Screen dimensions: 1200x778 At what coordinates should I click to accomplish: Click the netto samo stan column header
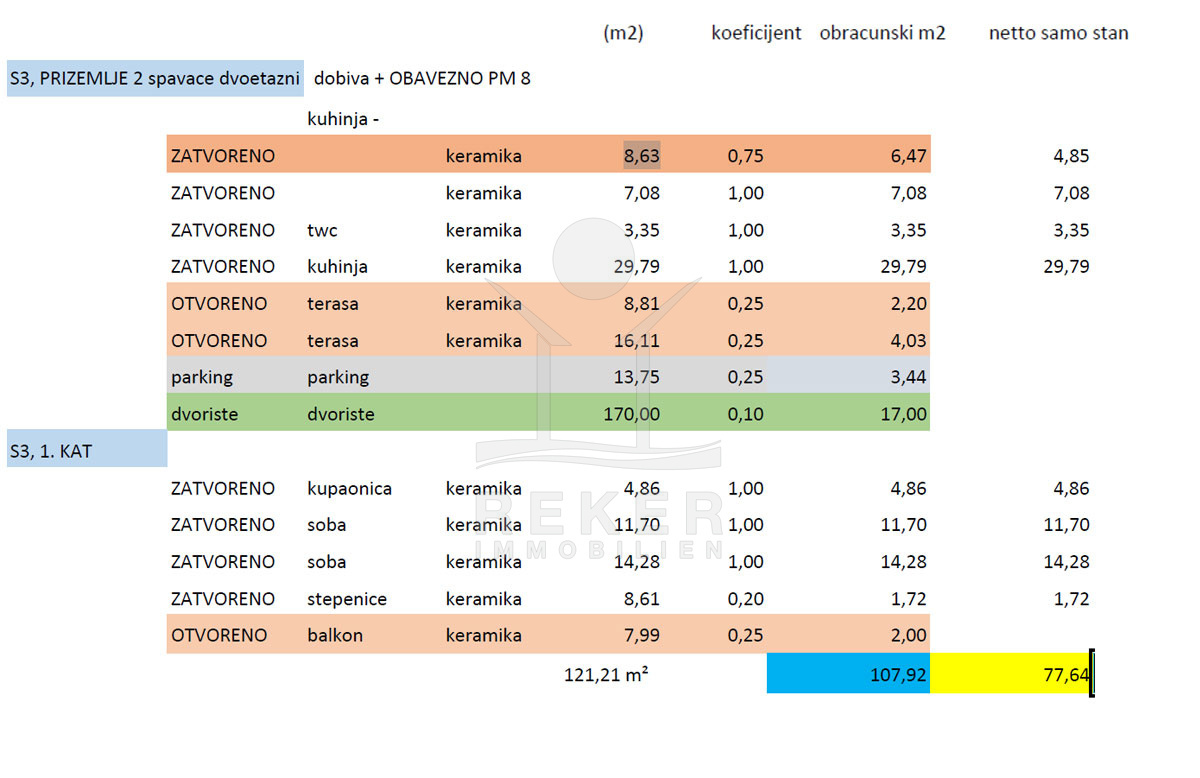coord(1058,33)
